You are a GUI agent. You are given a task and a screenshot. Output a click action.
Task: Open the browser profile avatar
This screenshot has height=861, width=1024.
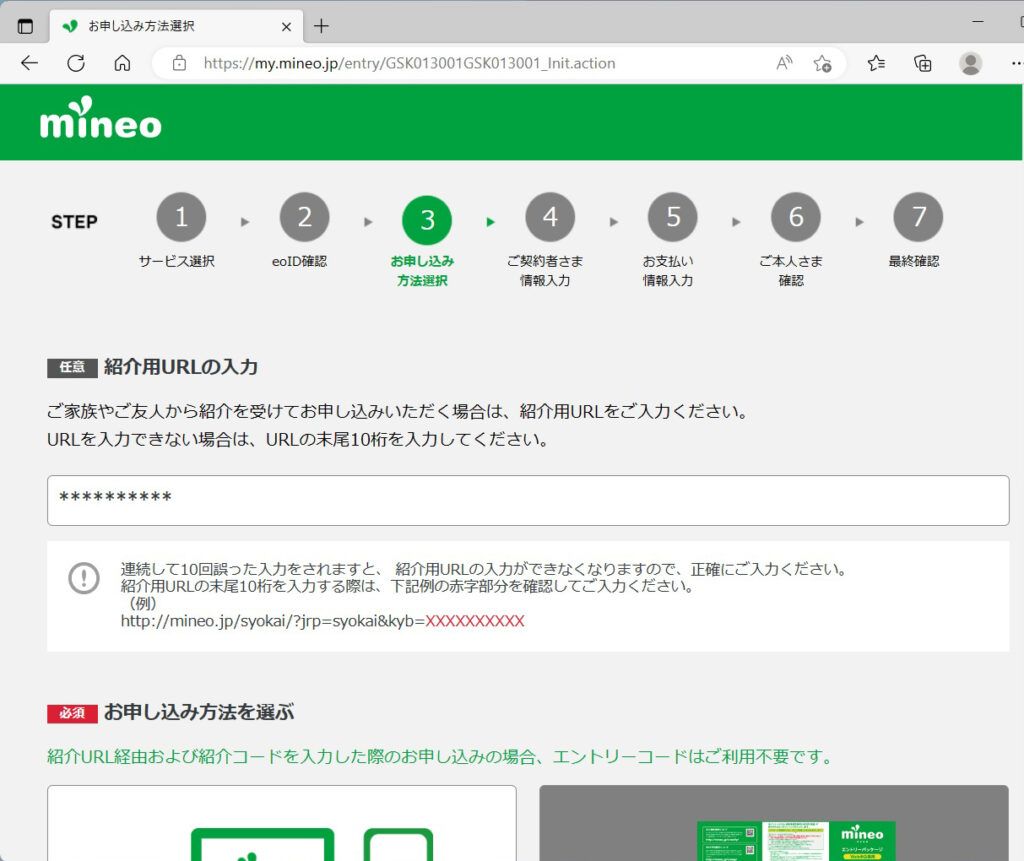pos(970,63)
